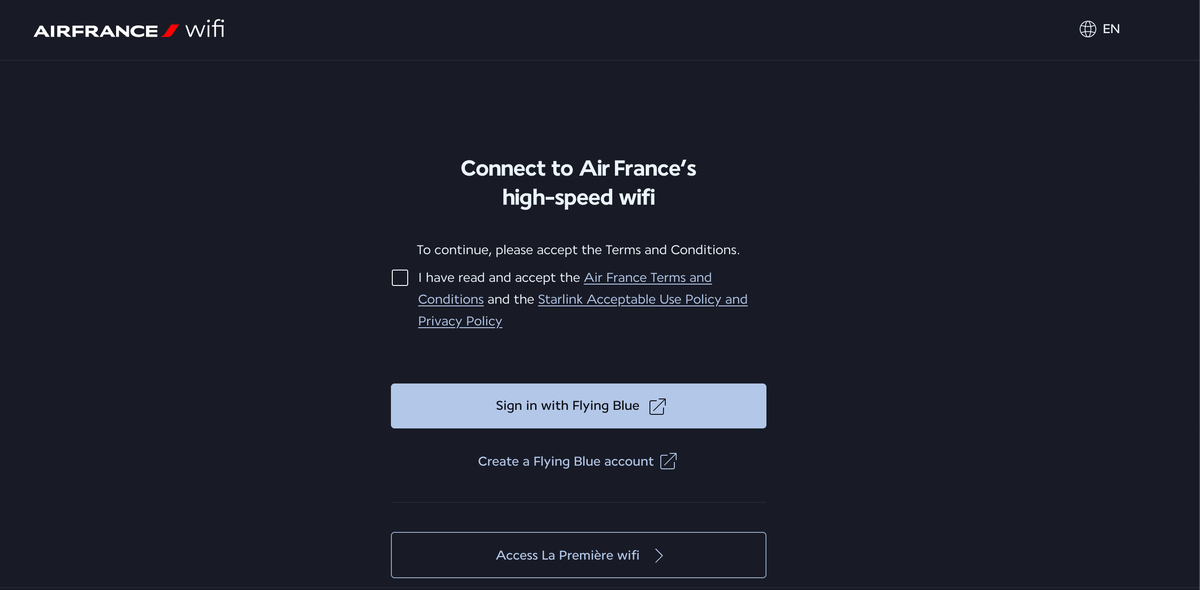The width and height of the screenshot is (1200, 590).
Task: Click the red Air France swoosh emblem
Action: tap(170, 31)
